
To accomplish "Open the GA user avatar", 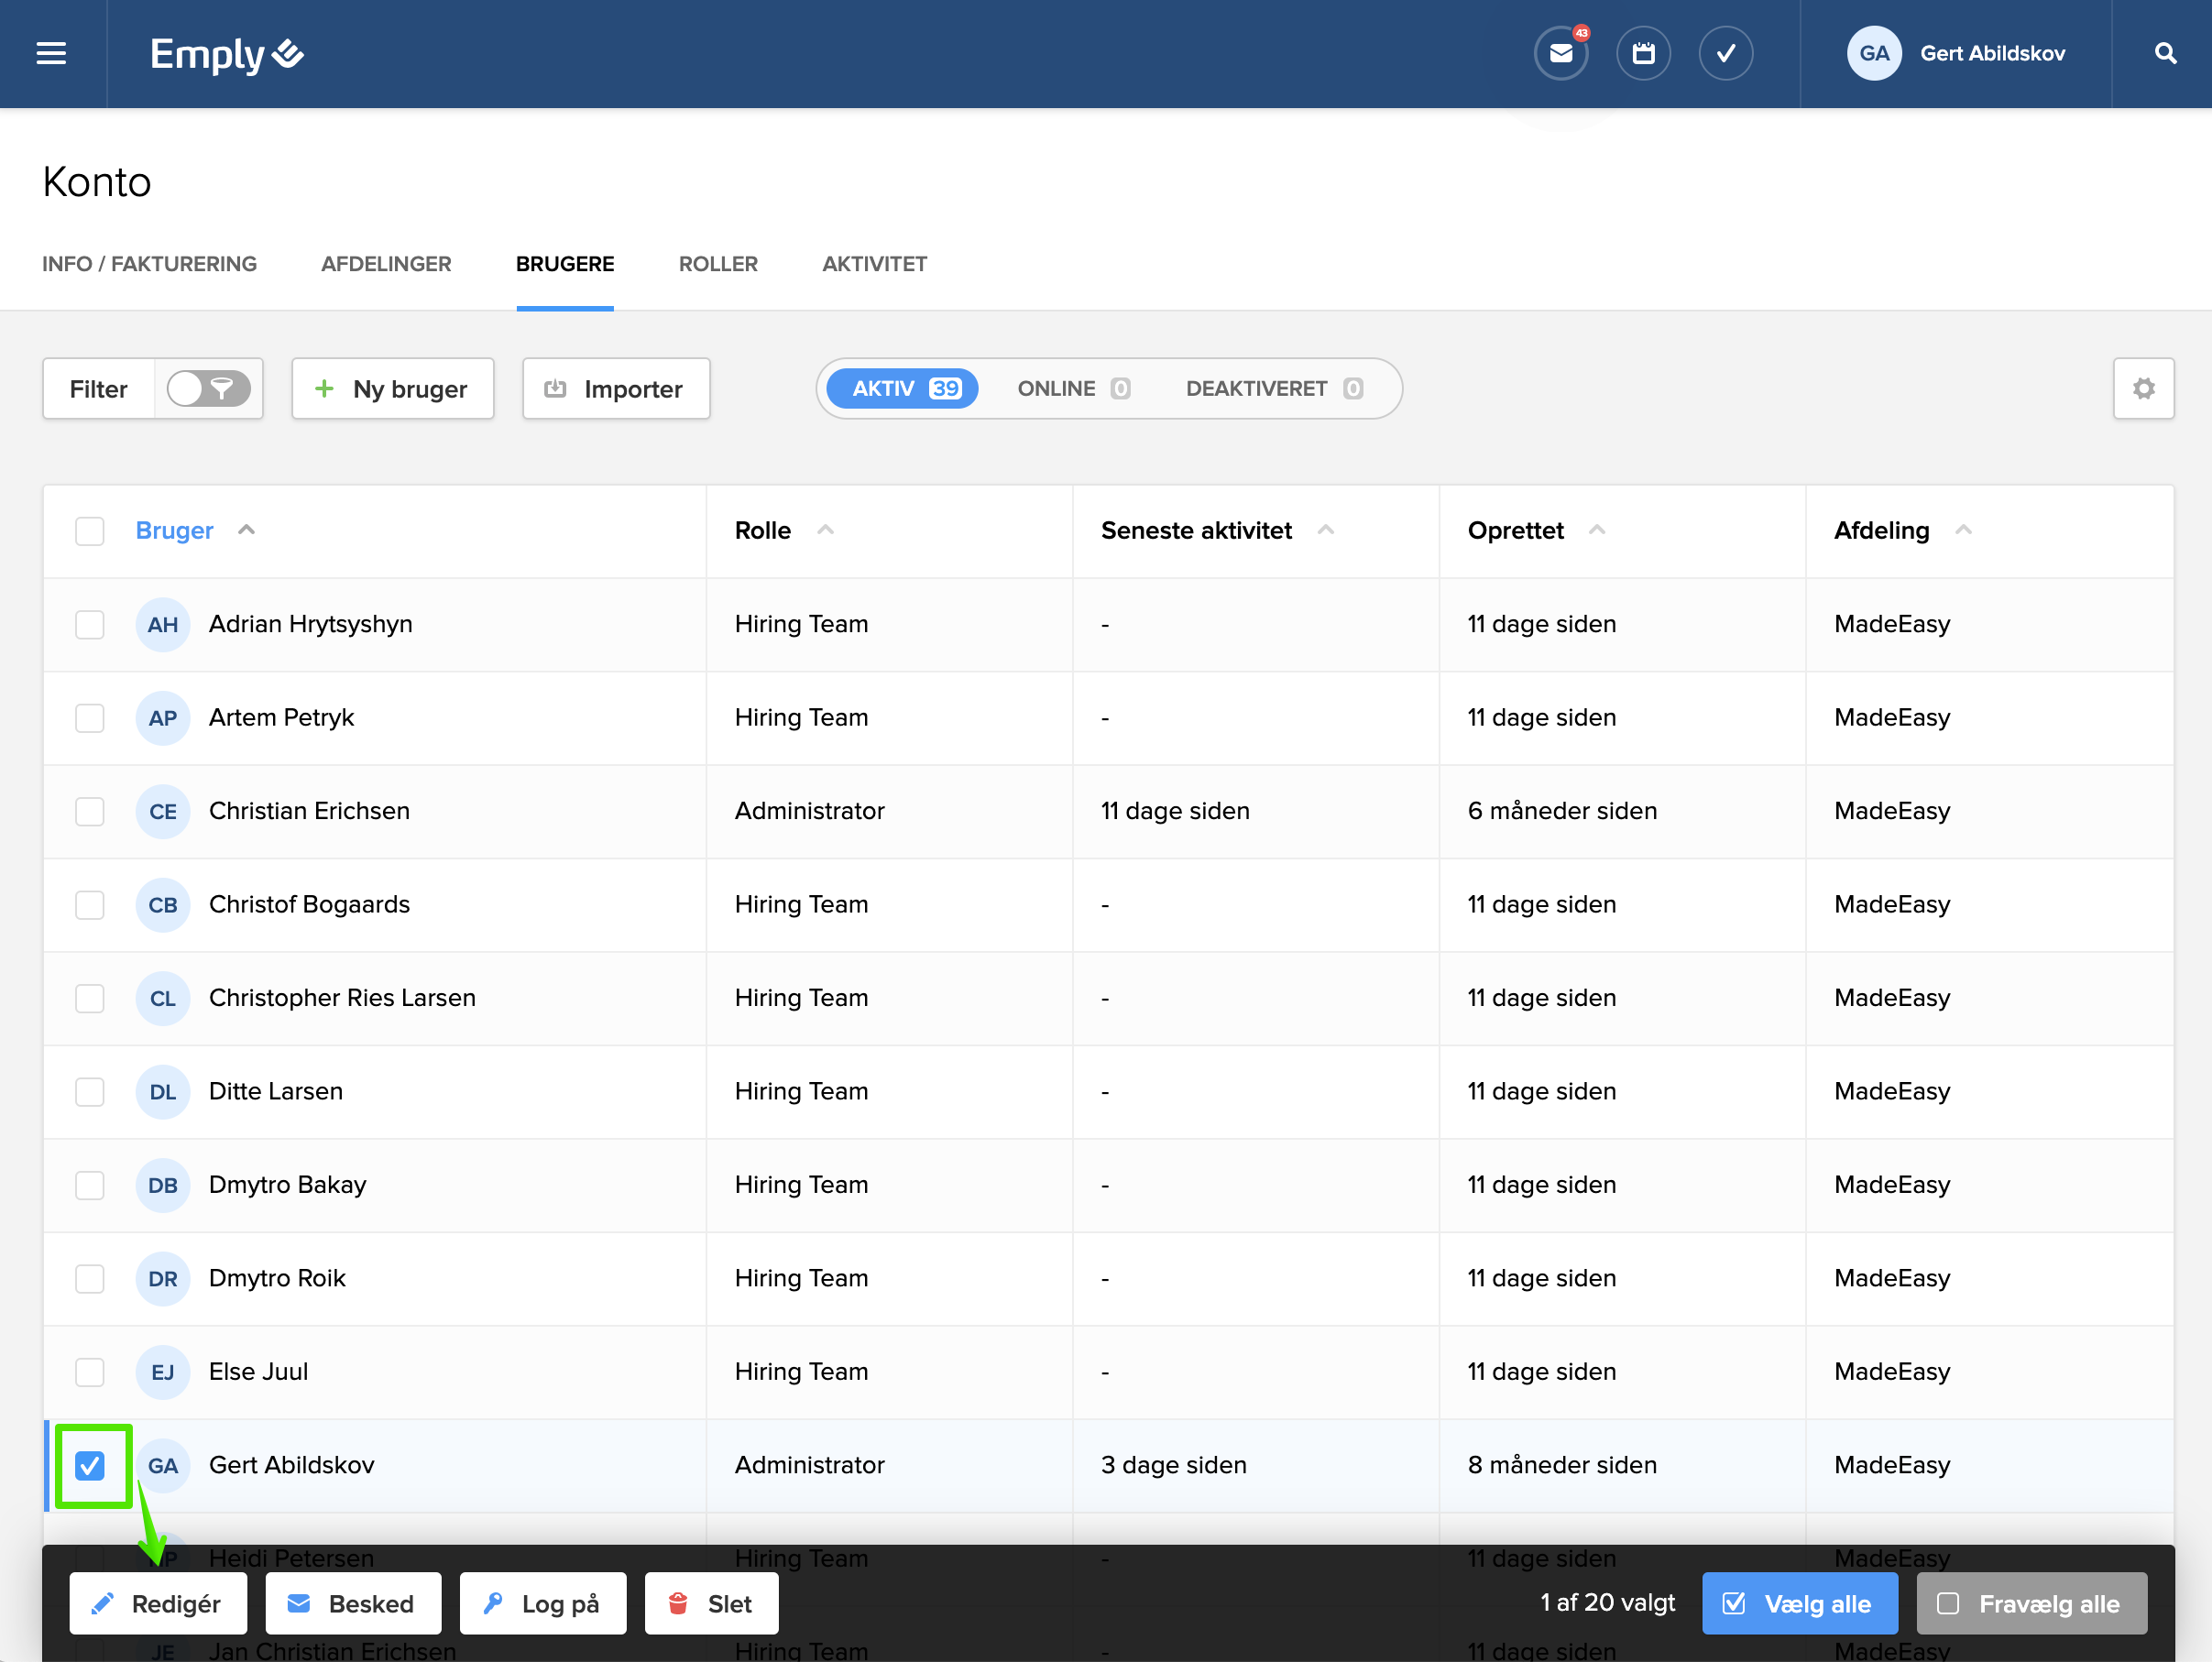I will click(1873, 54).
